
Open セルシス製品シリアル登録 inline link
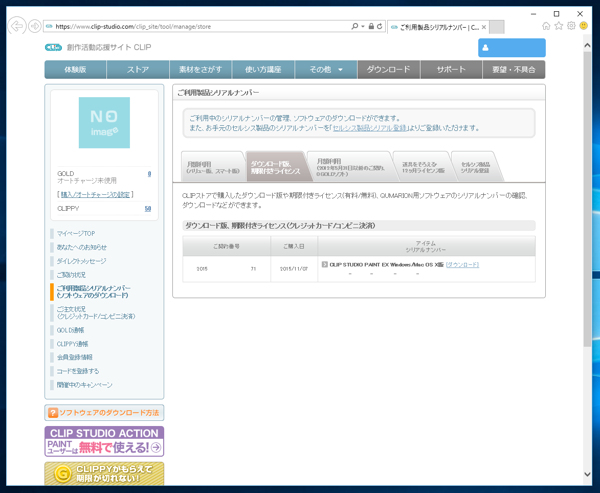pos(369,128)
